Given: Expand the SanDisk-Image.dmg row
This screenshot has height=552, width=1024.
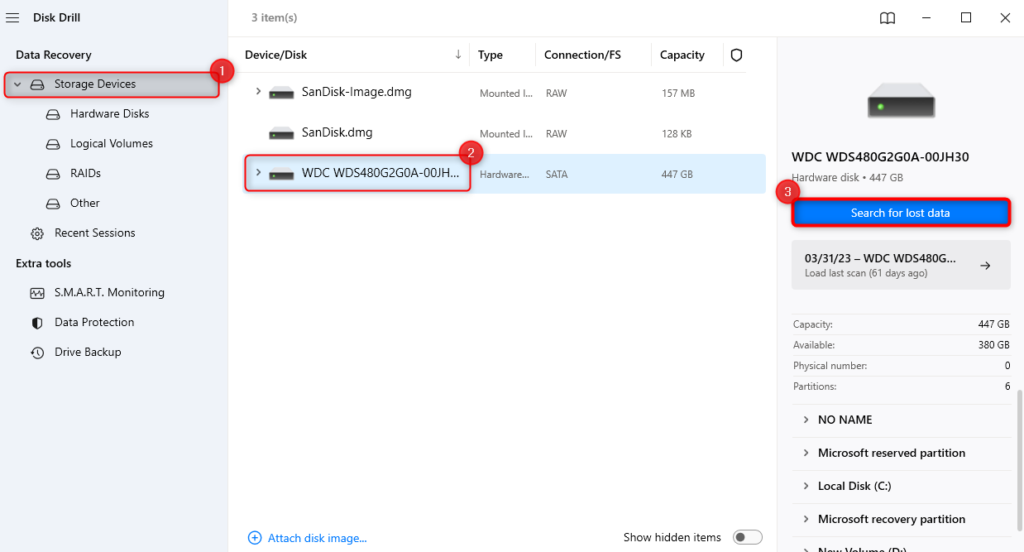Looking at the screenshot, I should coord(258,92).
